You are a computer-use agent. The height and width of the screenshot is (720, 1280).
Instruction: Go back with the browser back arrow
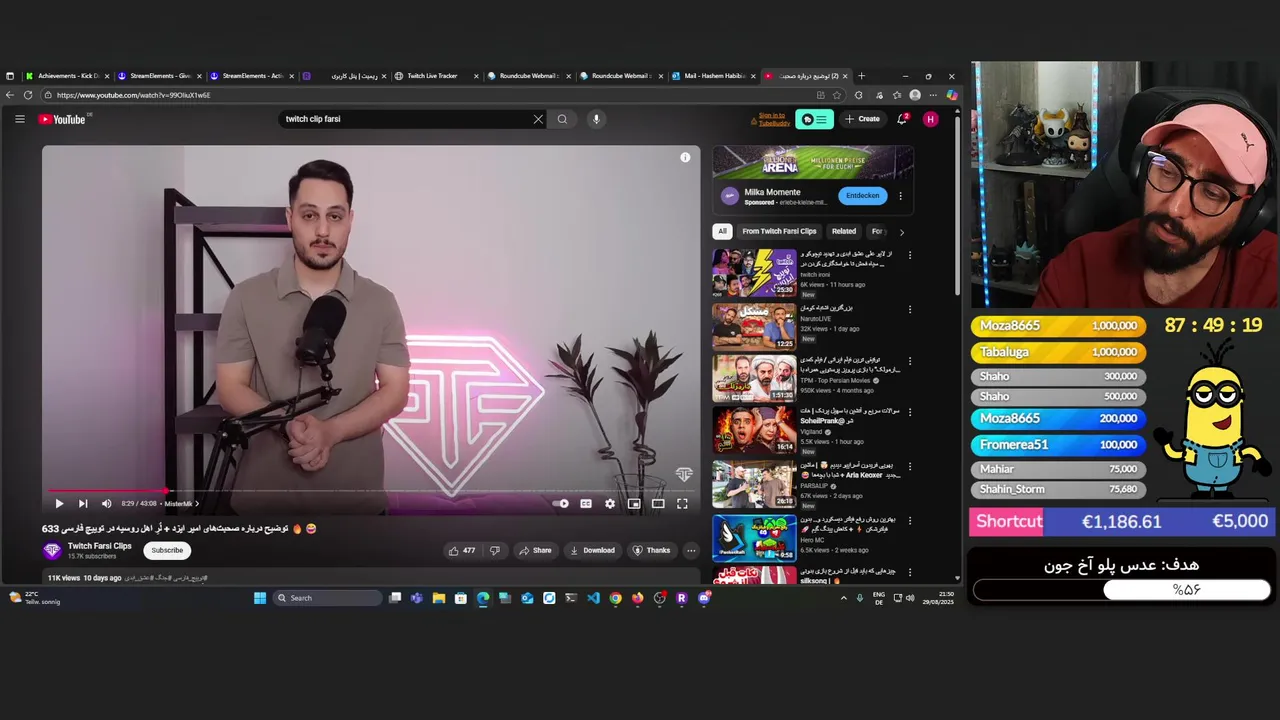(10, 95)
